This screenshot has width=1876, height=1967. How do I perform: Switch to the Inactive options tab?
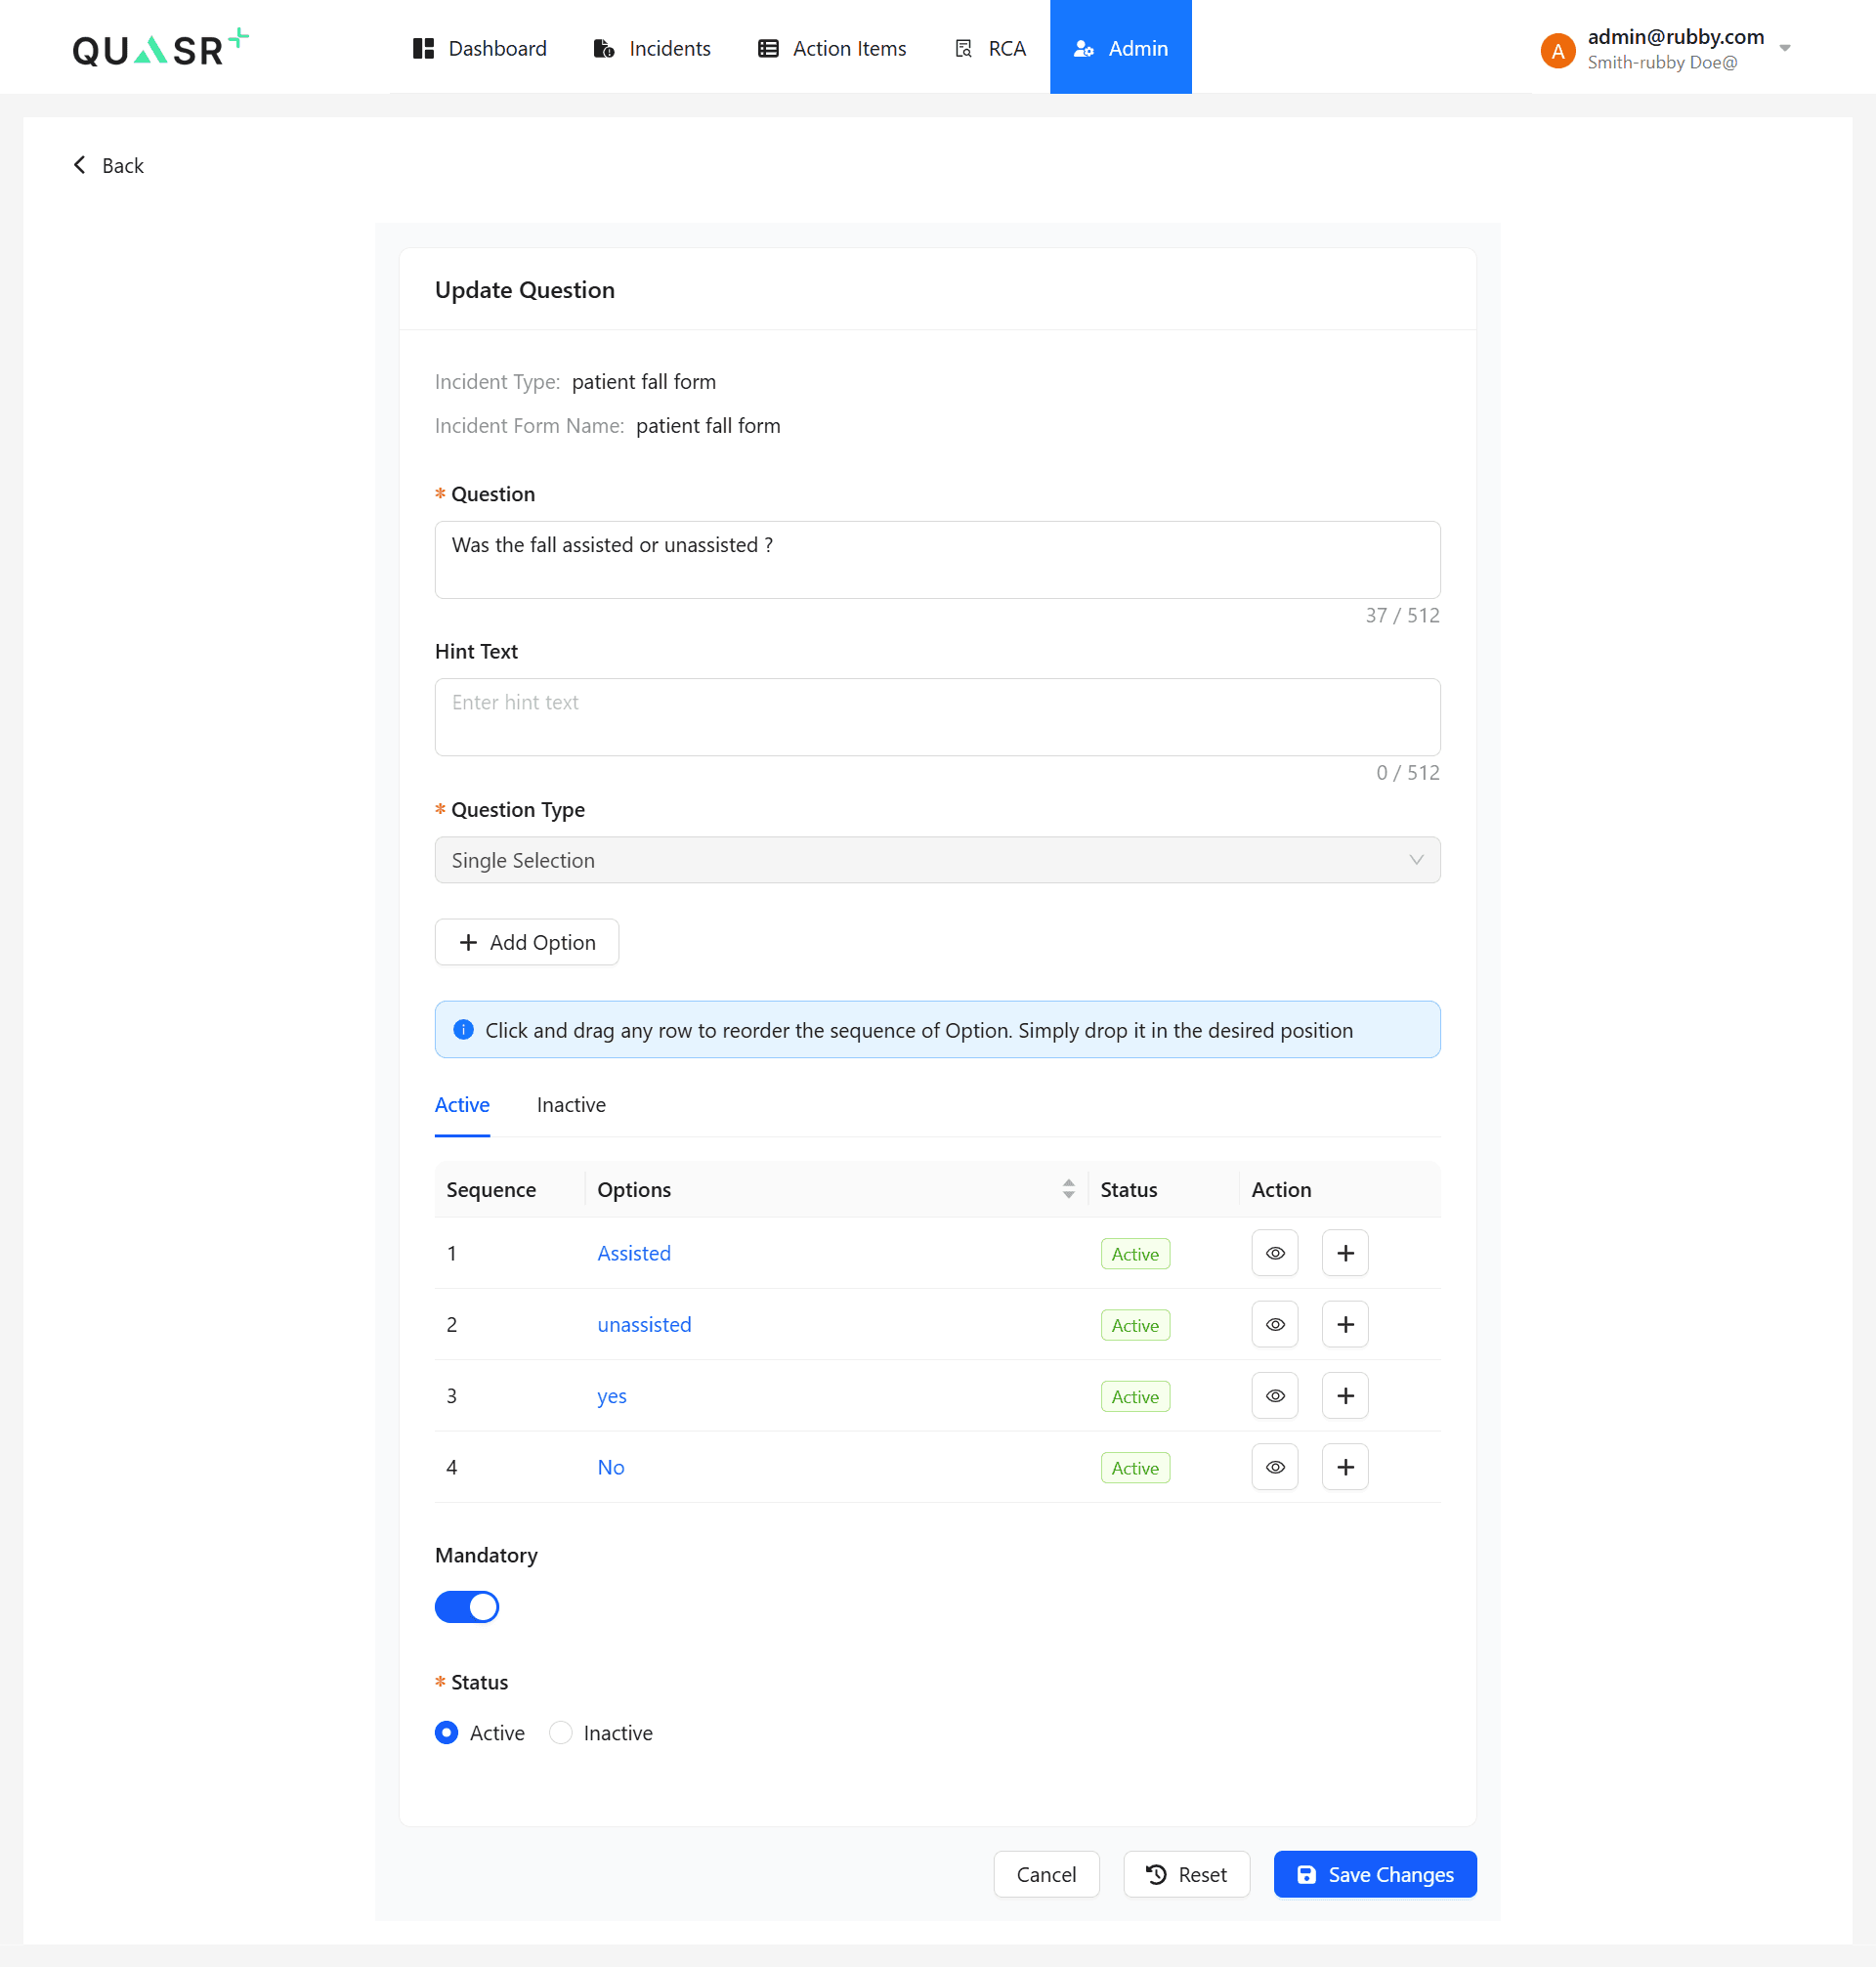tap(570, 1104)
